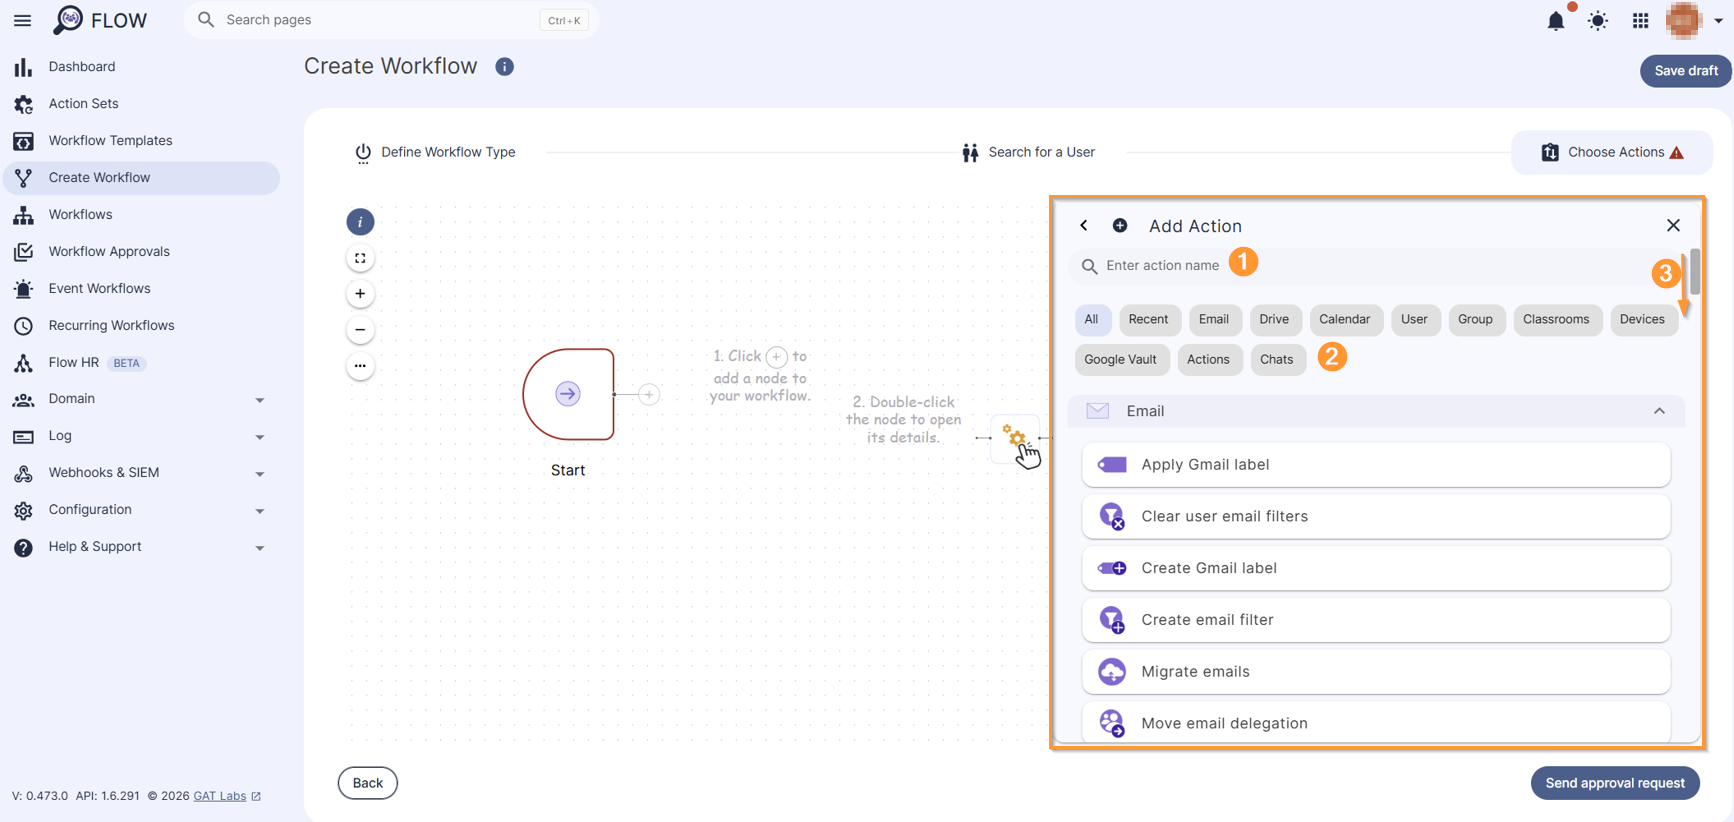Filter actions by Actions chip
Screen dimensions: 1734x822
[x=1208, y=360]
